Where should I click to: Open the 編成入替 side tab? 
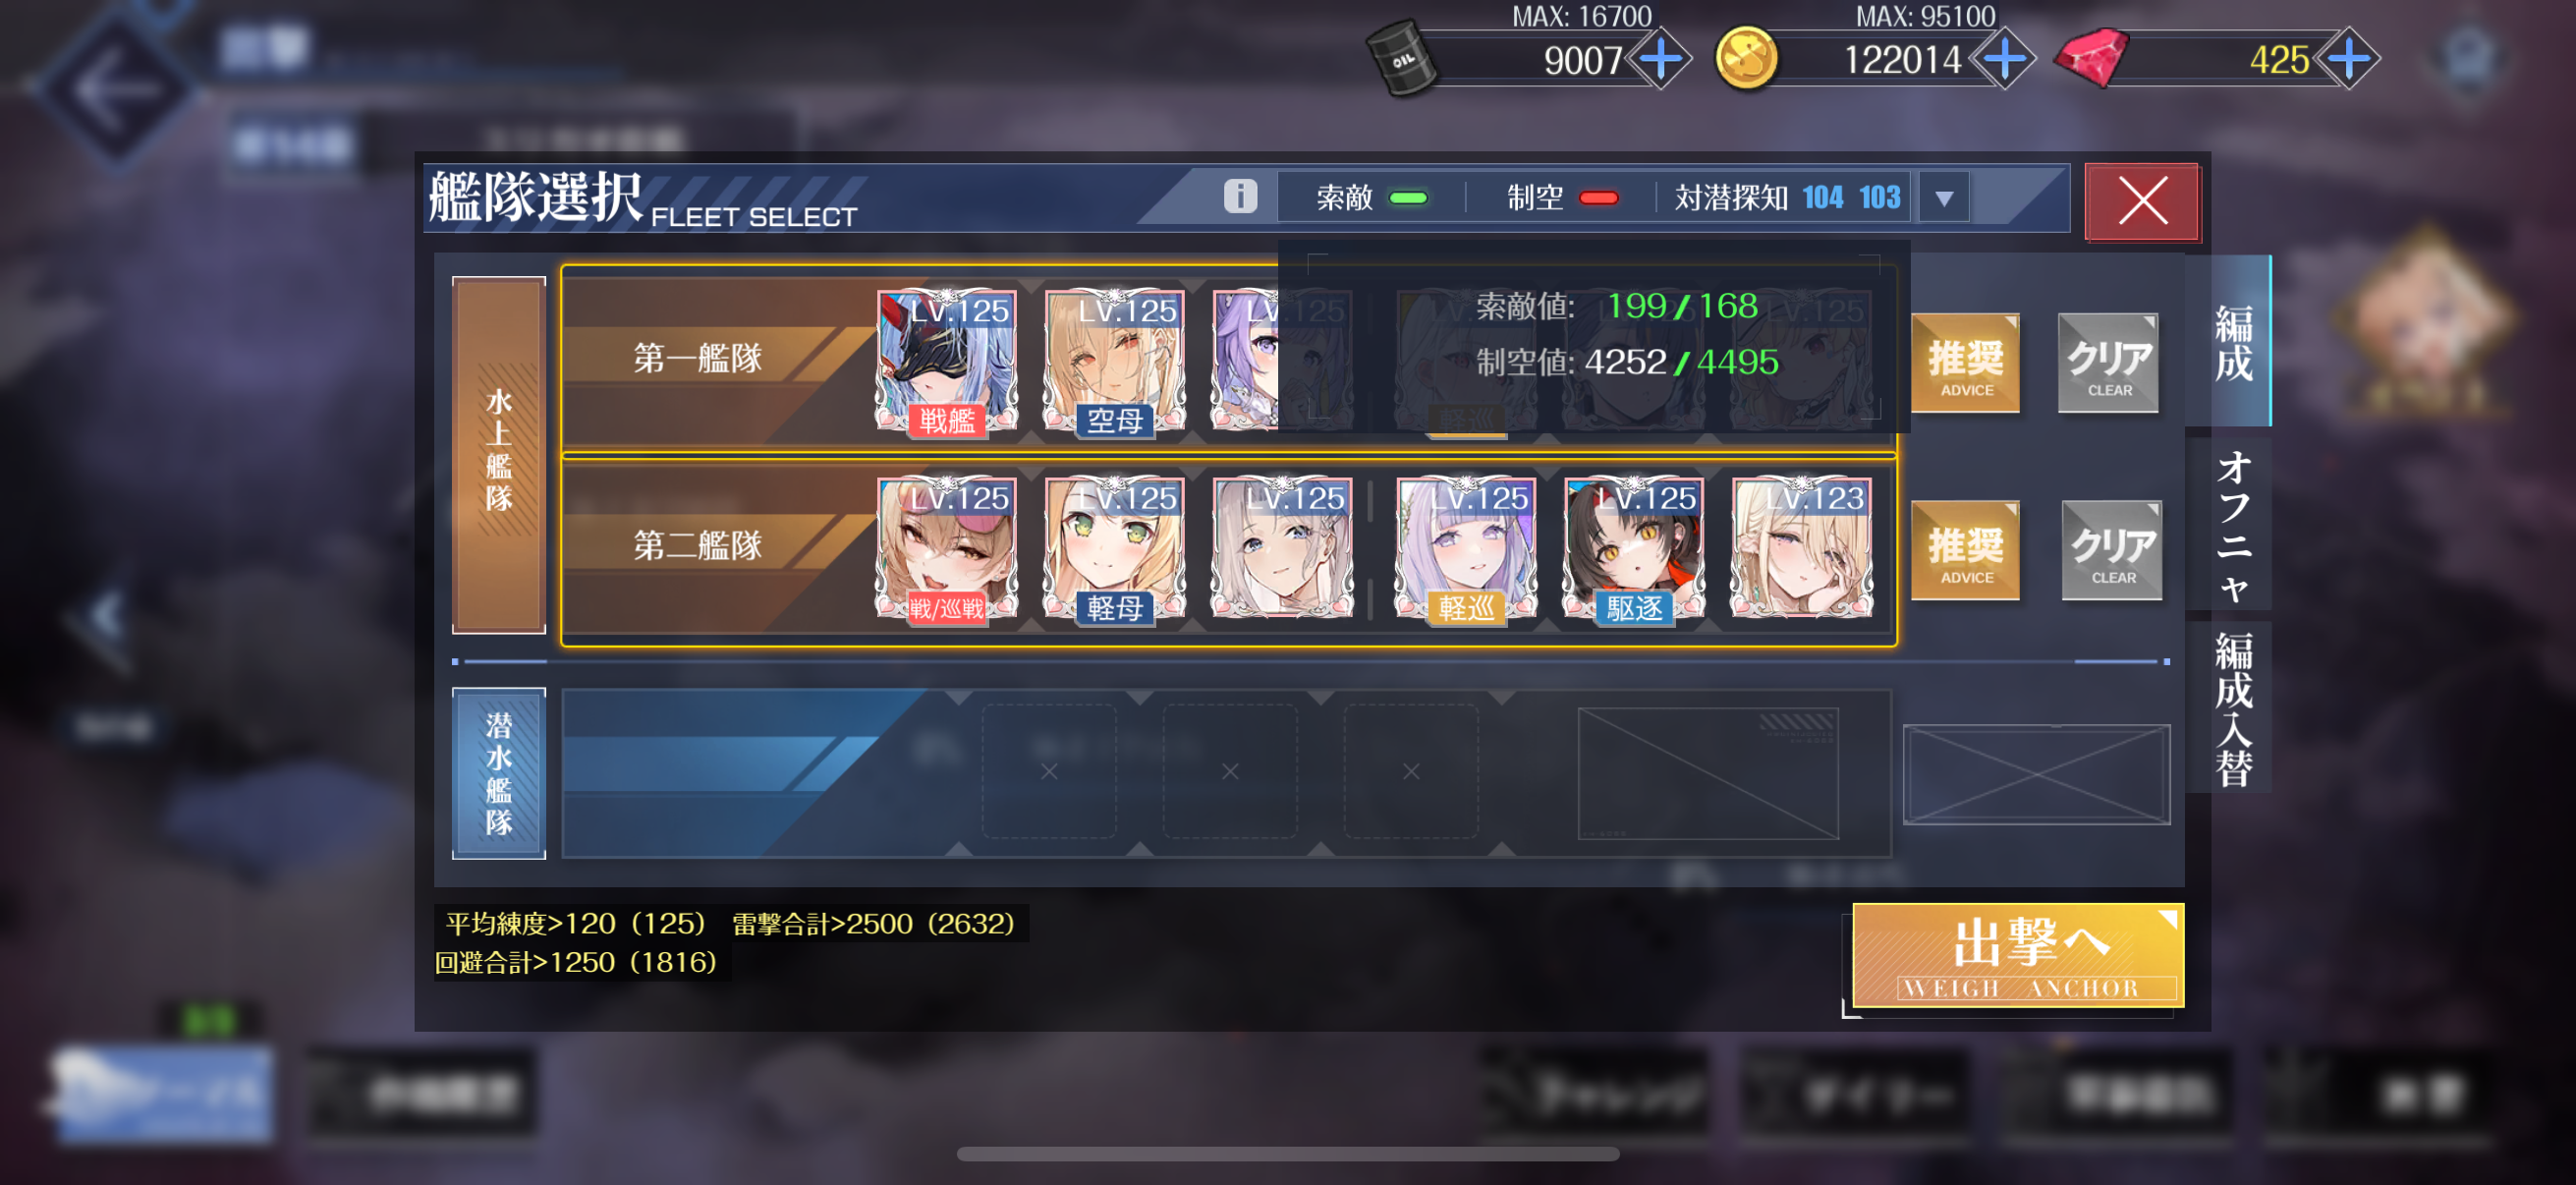click(2231, 708)
